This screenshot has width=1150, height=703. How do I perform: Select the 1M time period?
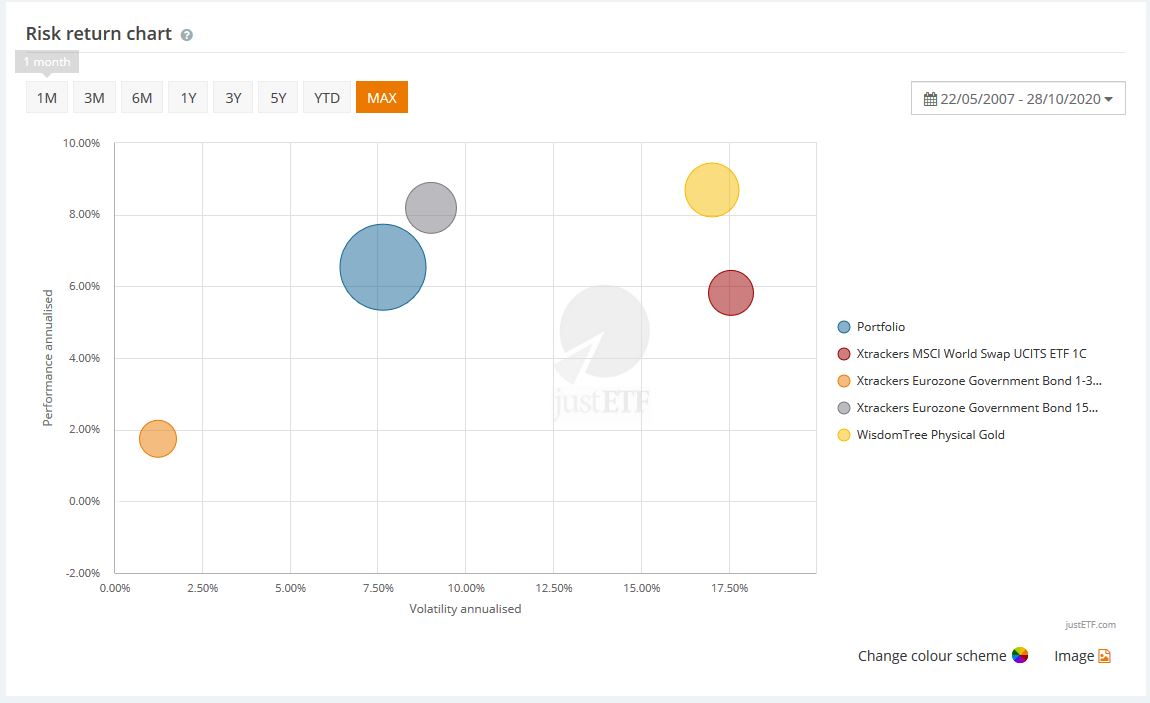[x=47, y=97]
